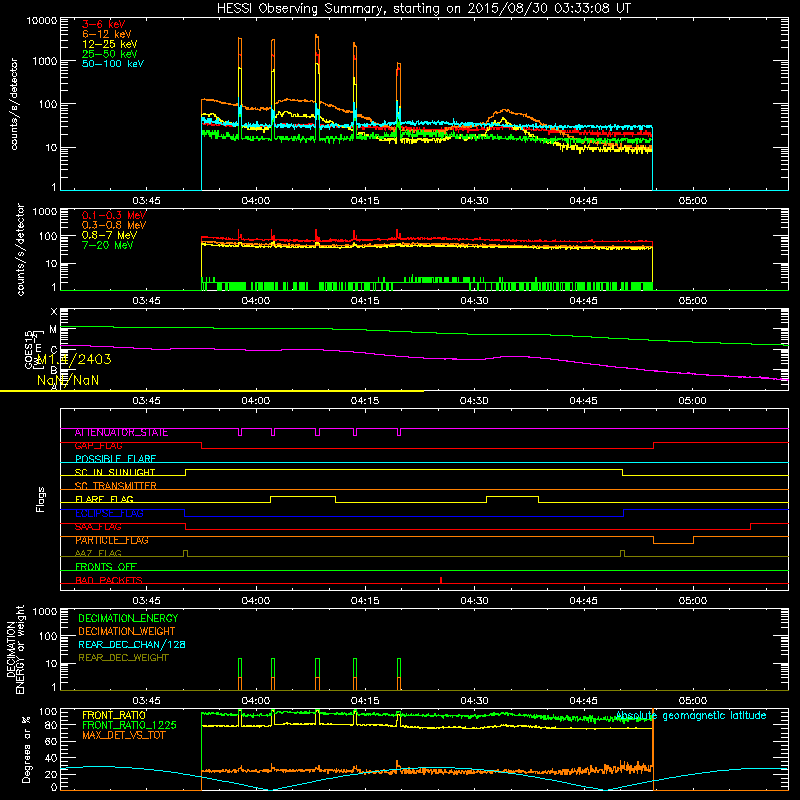Click the HESSI Observing Summary title text
This screenshot has height=800, width=800.
[423, 9]
